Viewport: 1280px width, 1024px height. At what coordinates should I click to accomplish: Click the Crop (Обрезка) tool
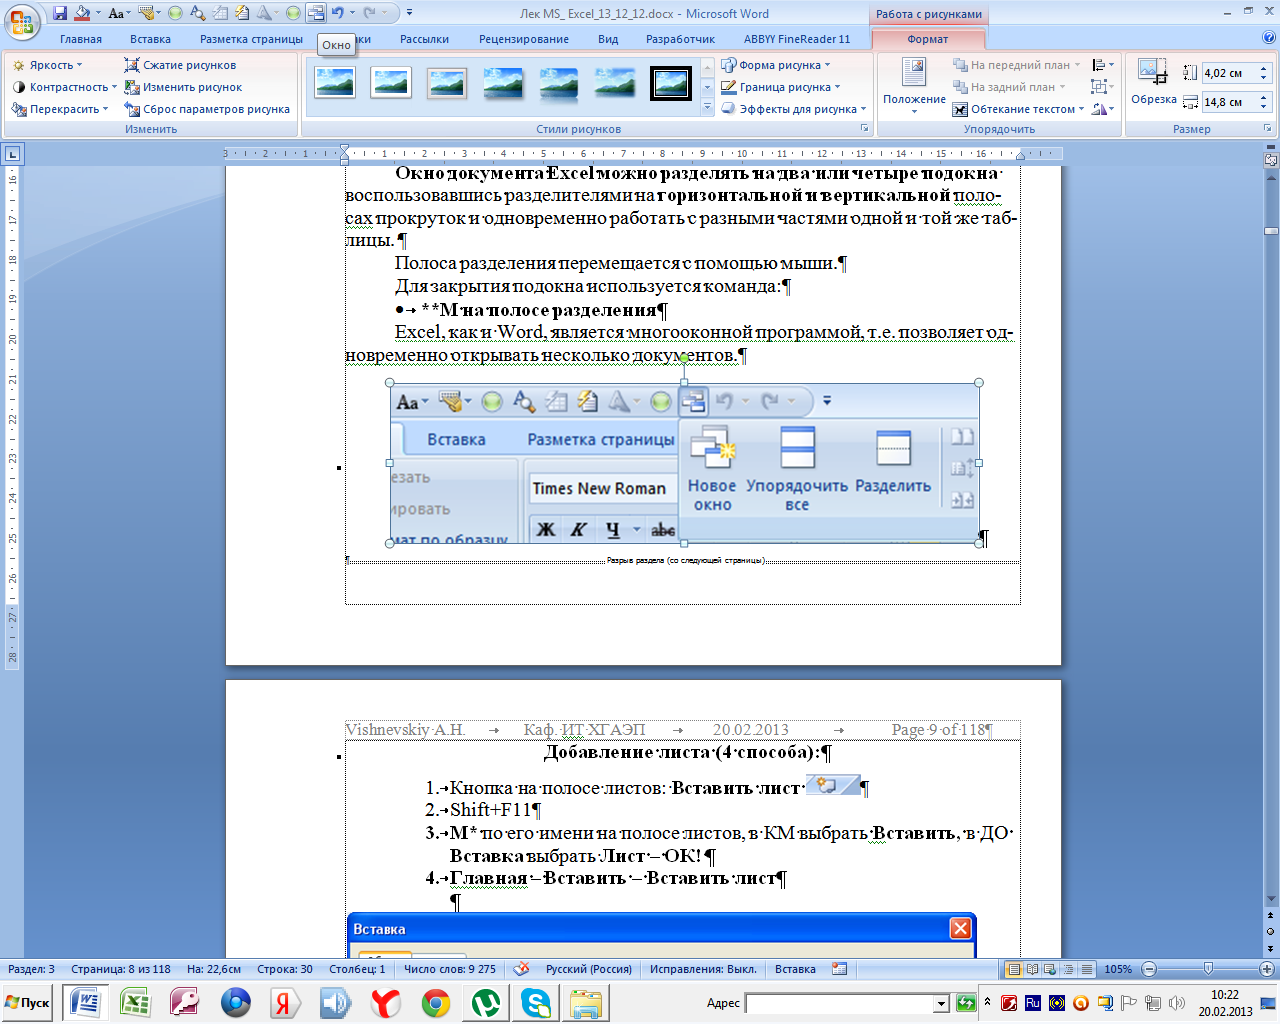pos(1153,82)
